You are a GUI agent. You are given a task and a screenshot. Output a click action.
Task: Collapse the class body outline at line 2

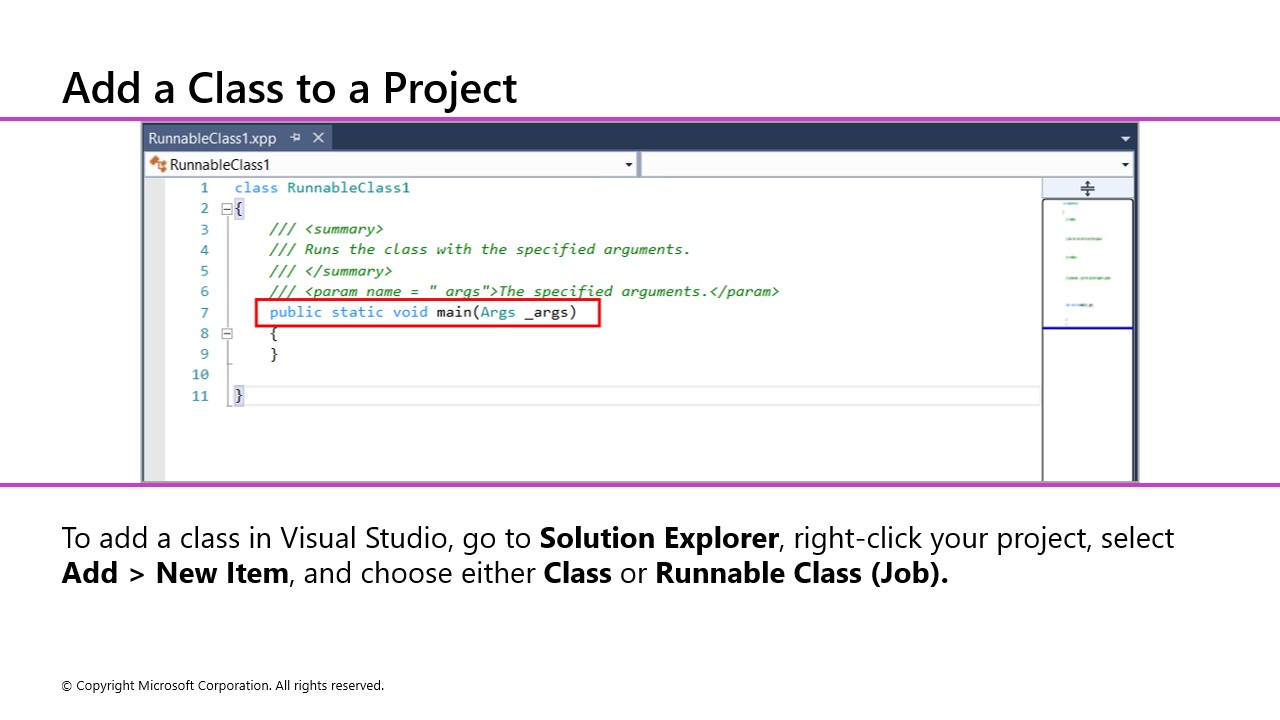pyautogui.click(x=227, y=208)
